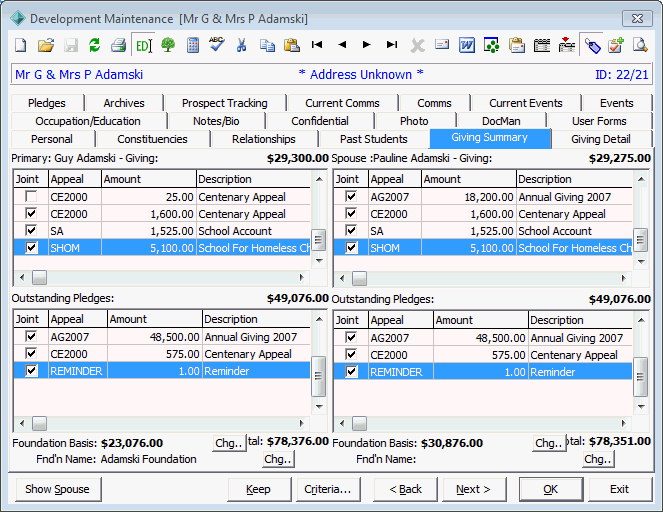Toggle Joint on spouse SA giving row
Viewport: 663px width, 512px height.
351,230
